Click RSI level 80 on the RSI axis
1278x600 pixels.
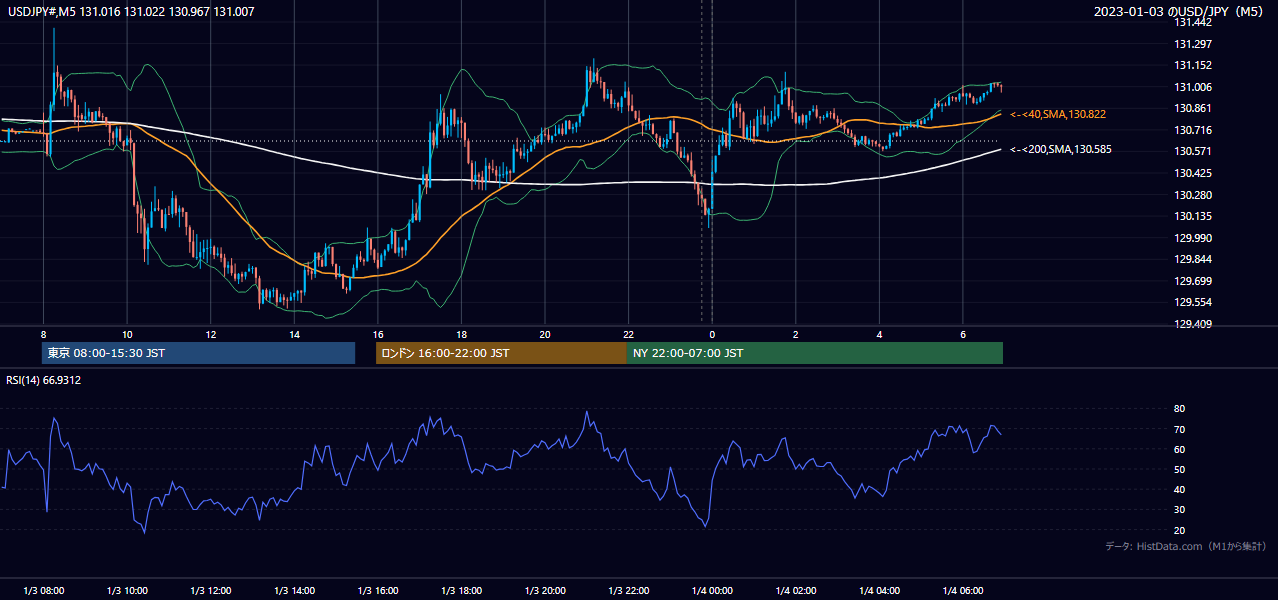(1180, 409)
